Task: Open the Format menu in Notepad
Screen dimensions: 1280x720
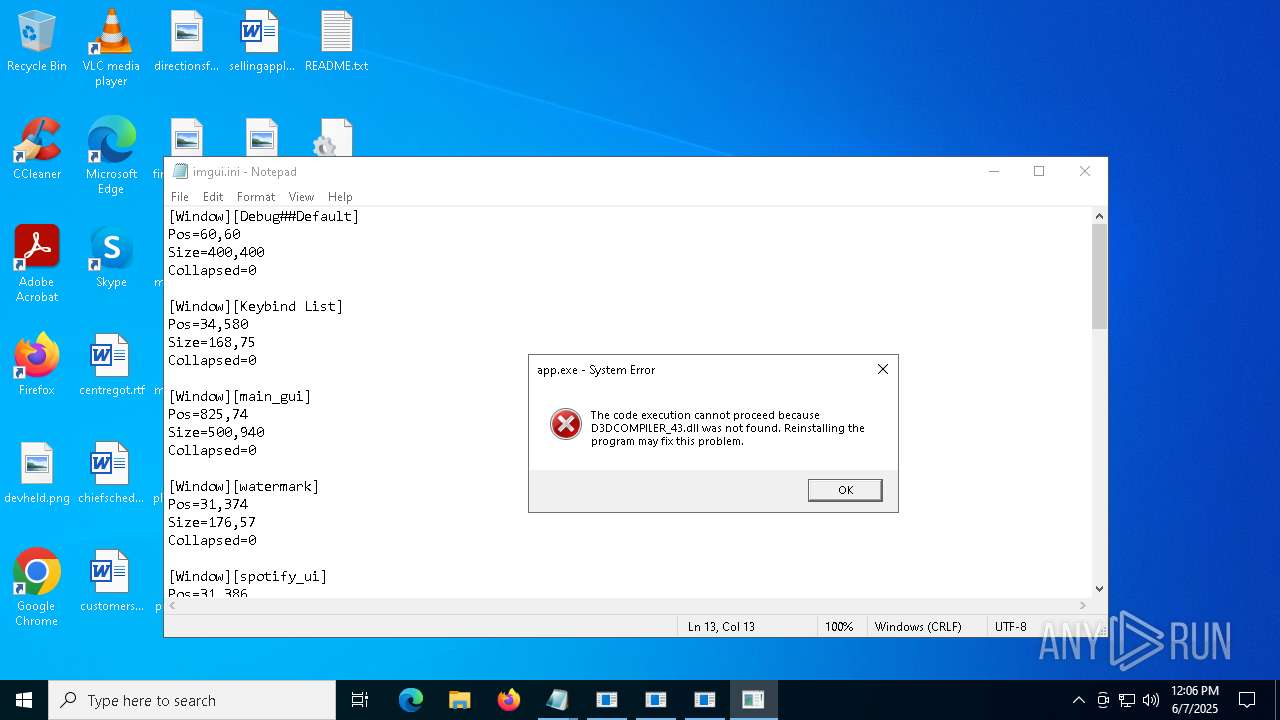Action: [256, 197]
